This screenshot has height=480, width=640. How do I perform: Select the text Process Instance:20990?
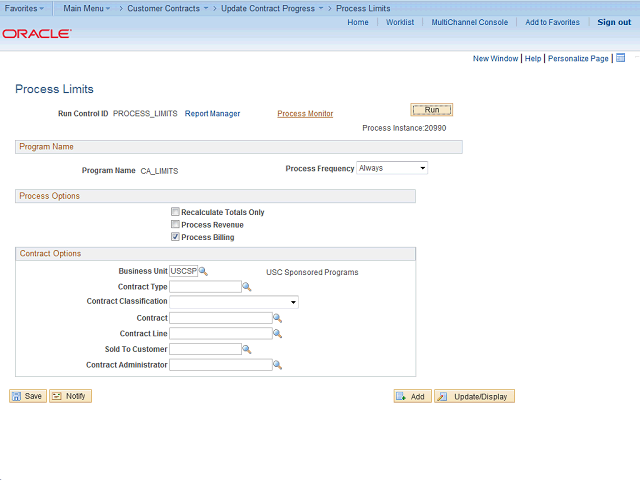(404, 128)
